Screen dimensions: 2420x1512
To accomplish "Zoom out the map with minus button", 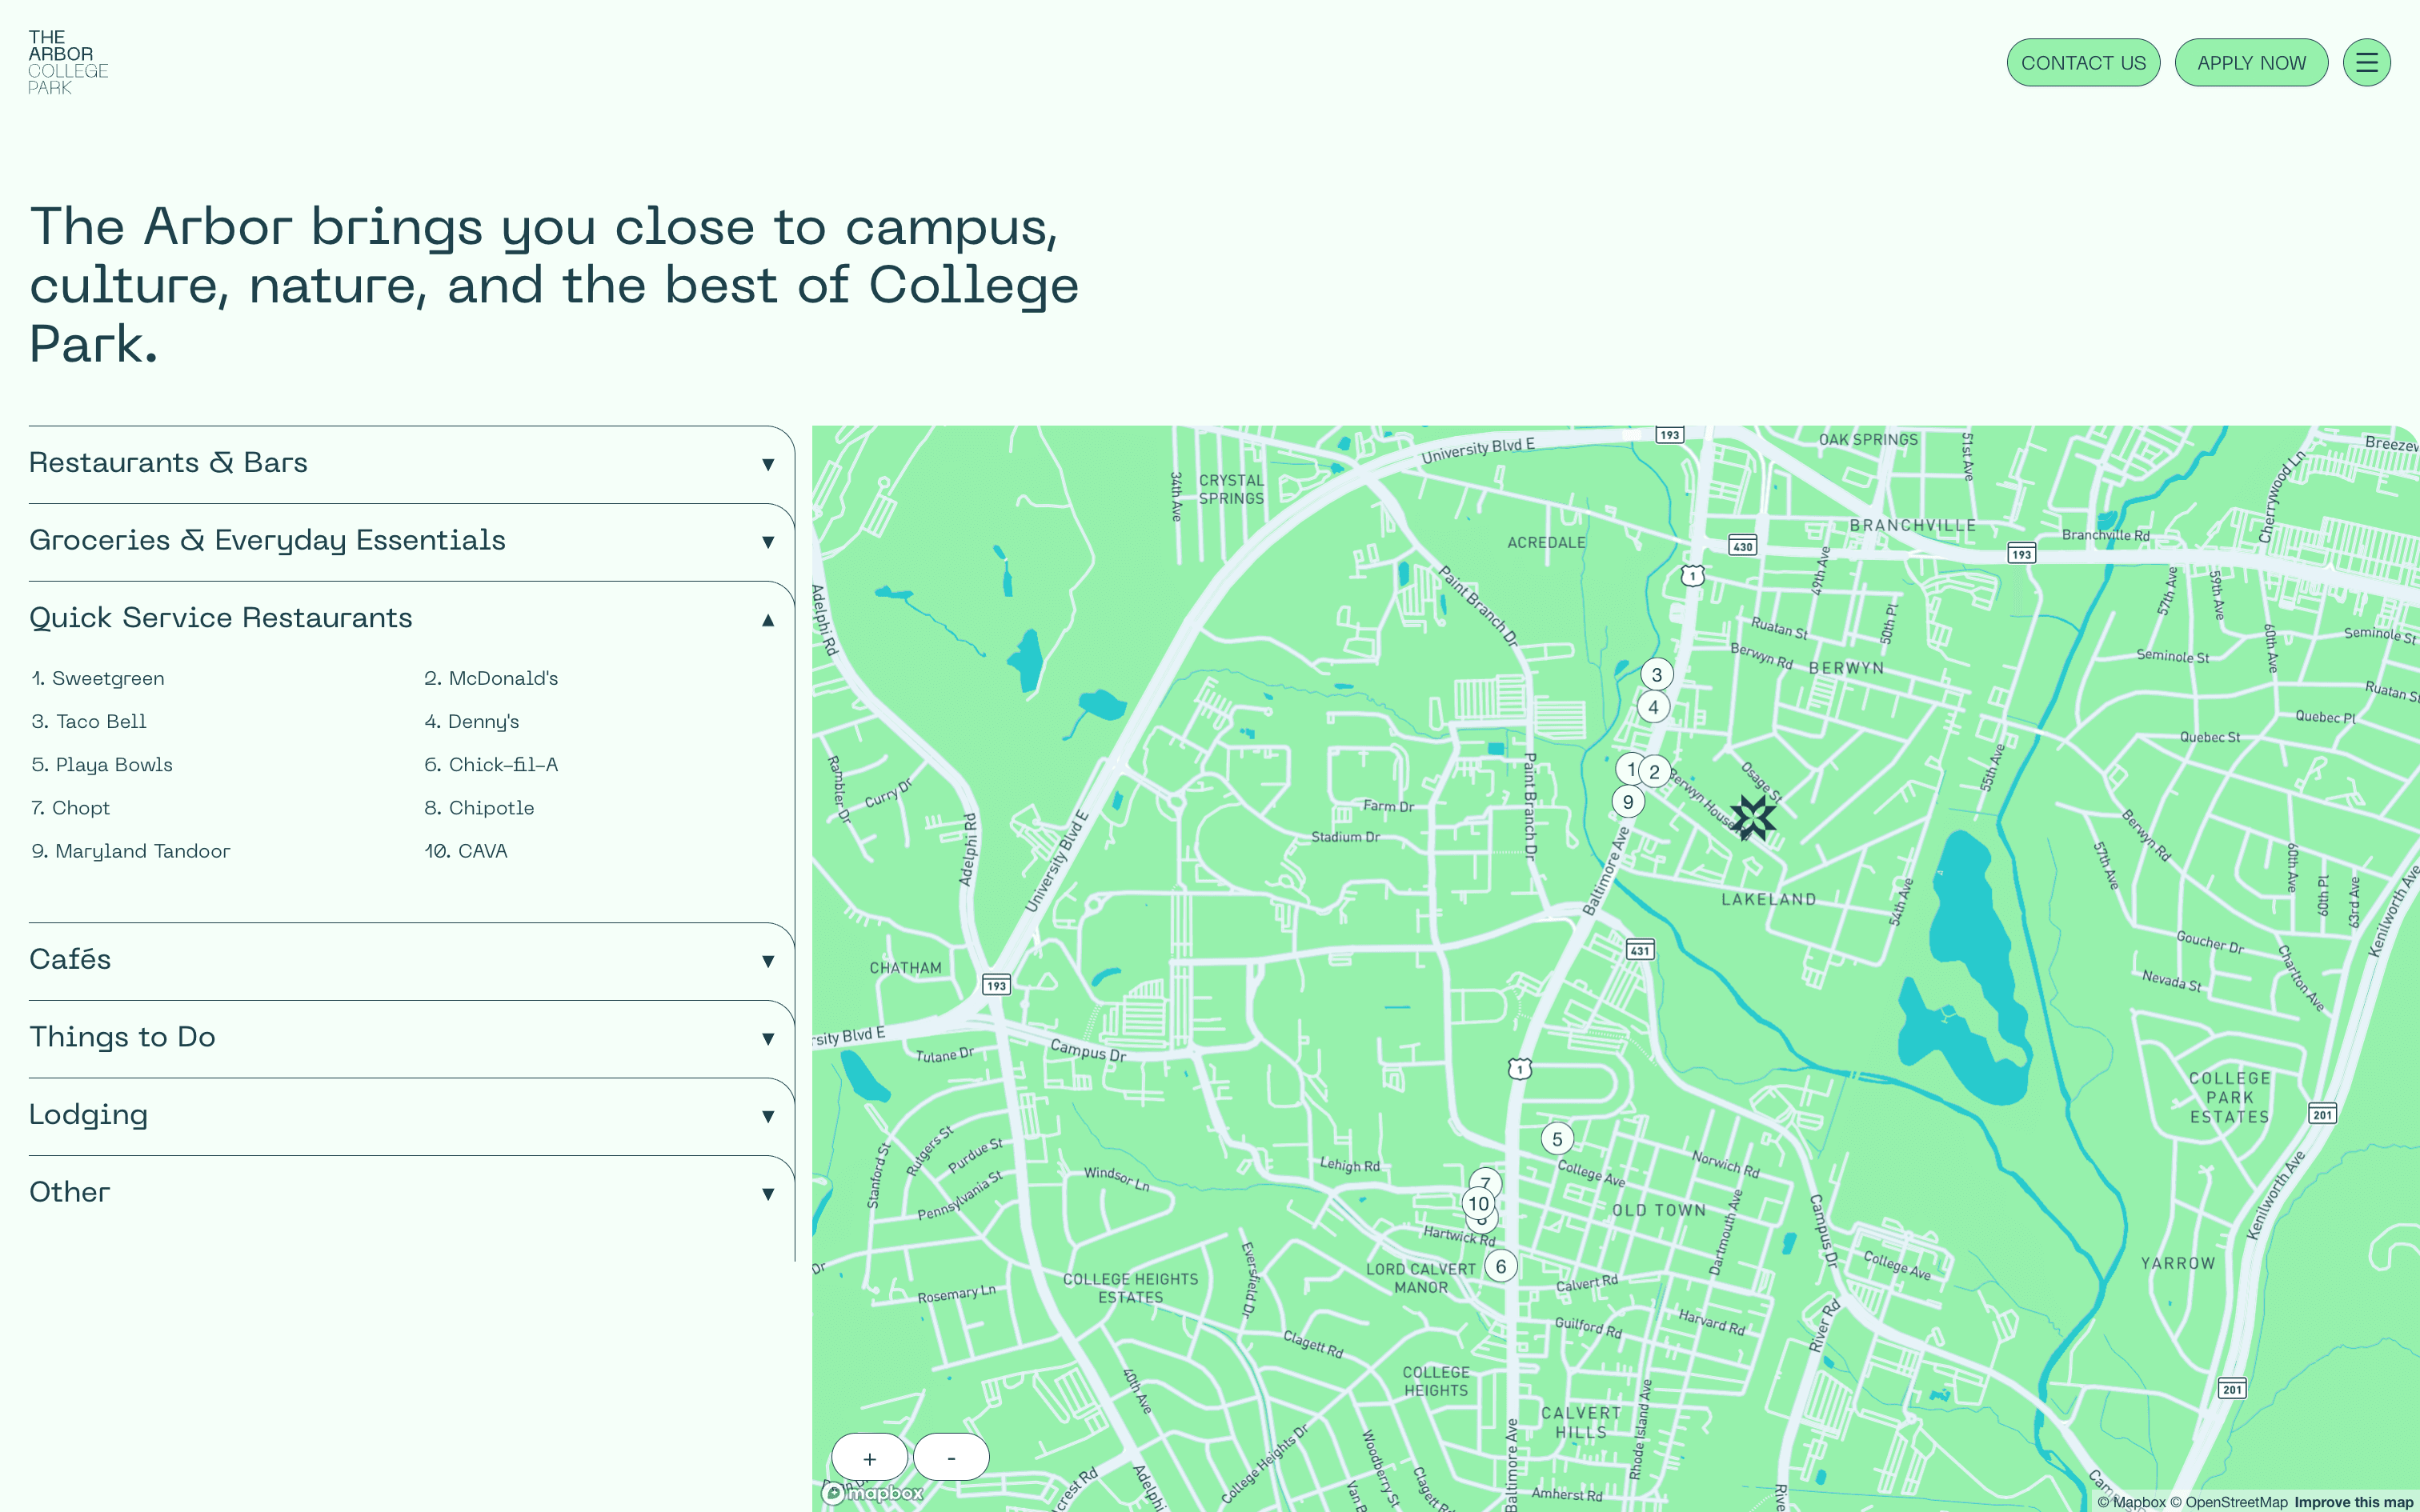I will (951, 1458).
